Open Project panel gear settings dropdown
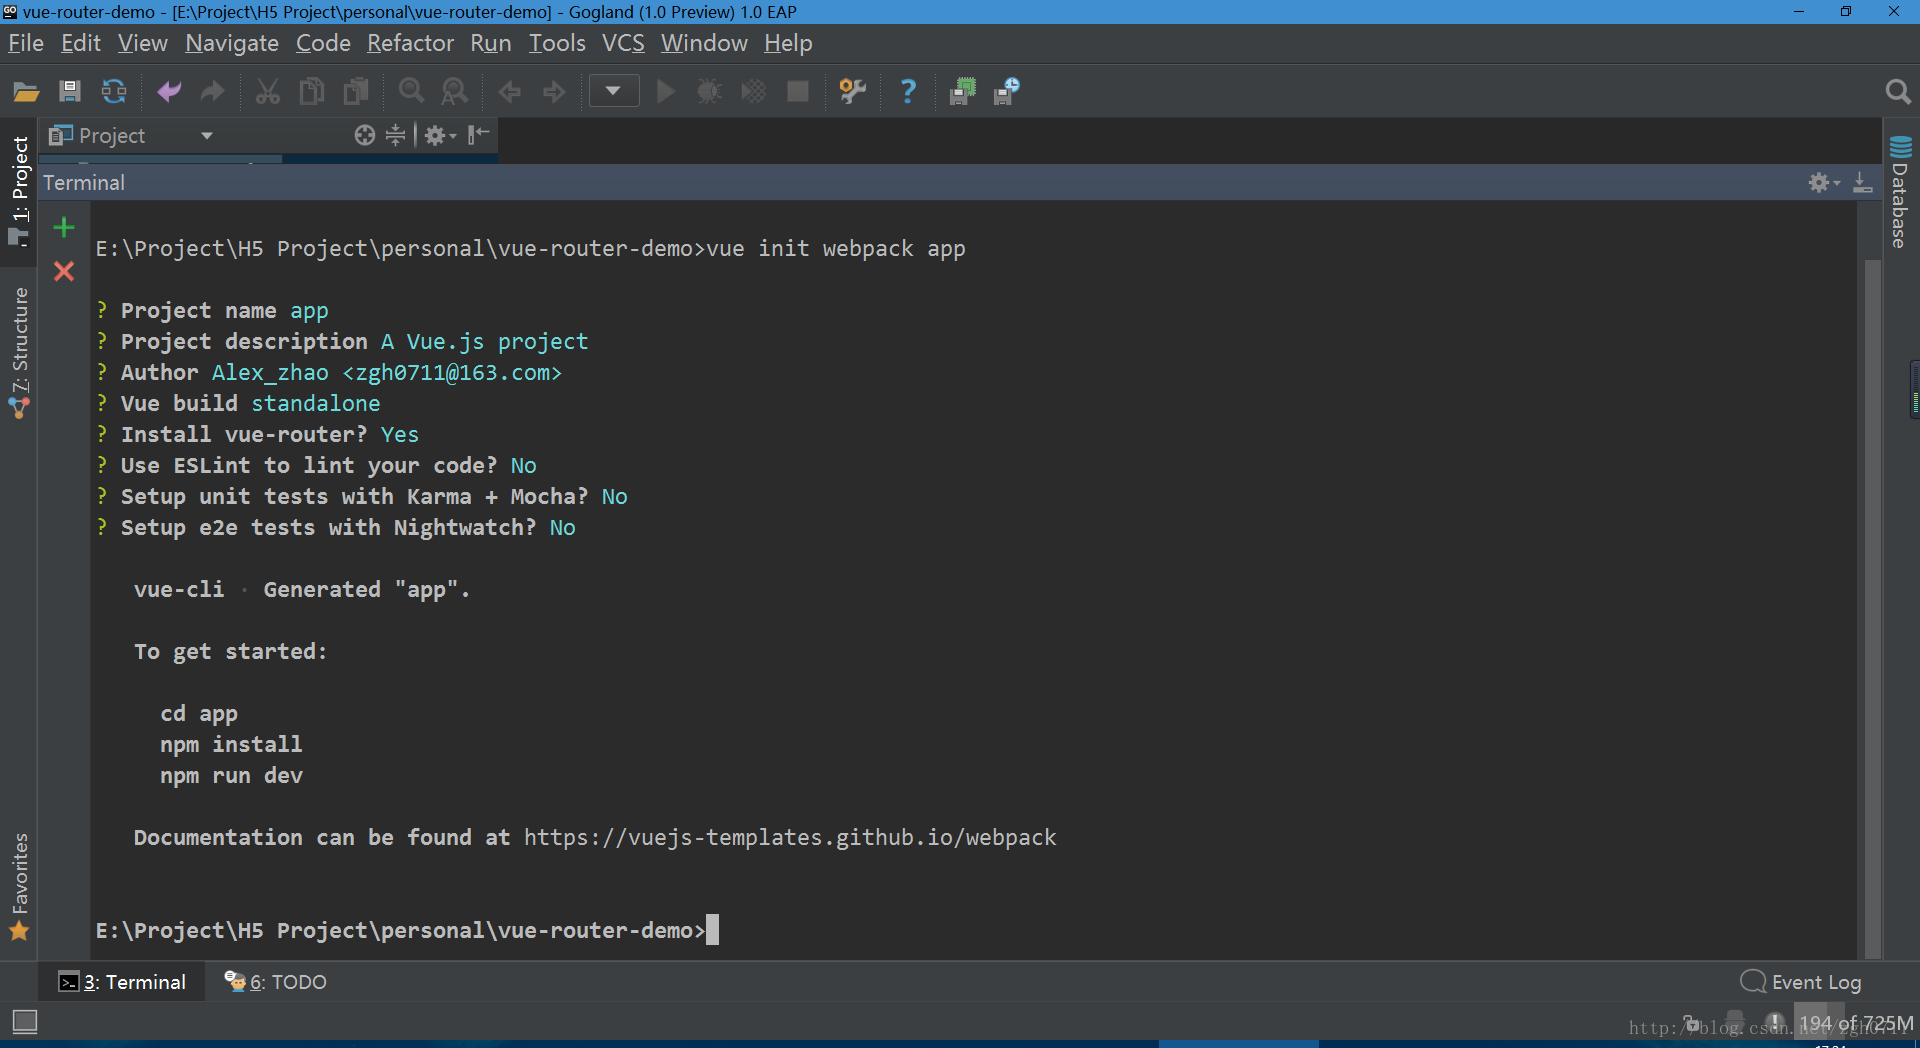The image size is (1920, 1048). point(440,135)
